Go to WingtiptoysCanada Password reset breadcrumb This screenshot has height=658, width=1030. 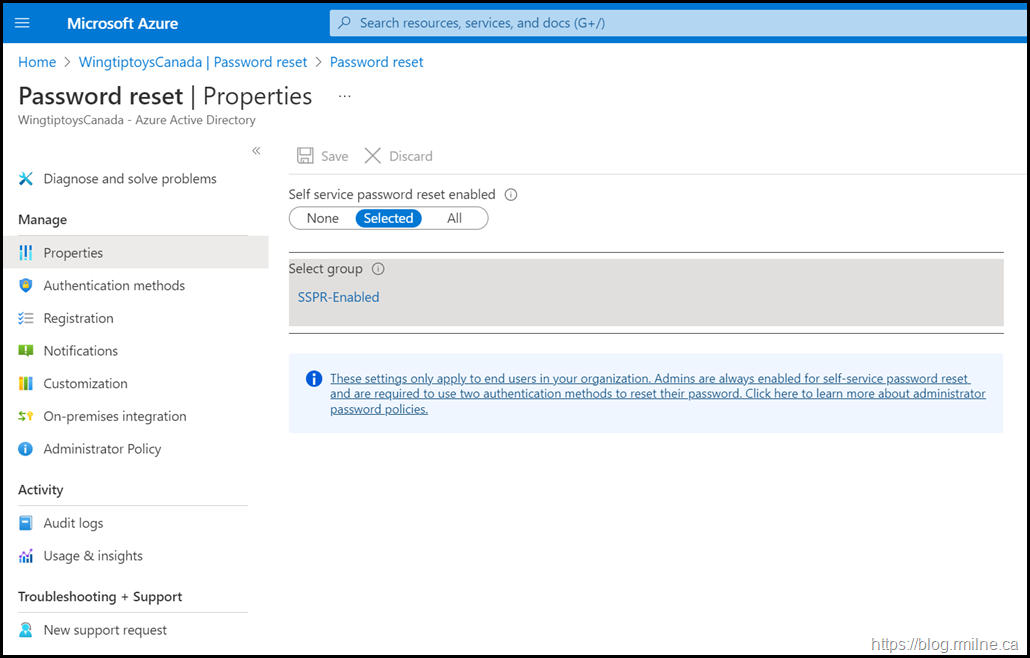tap(193, 62)
